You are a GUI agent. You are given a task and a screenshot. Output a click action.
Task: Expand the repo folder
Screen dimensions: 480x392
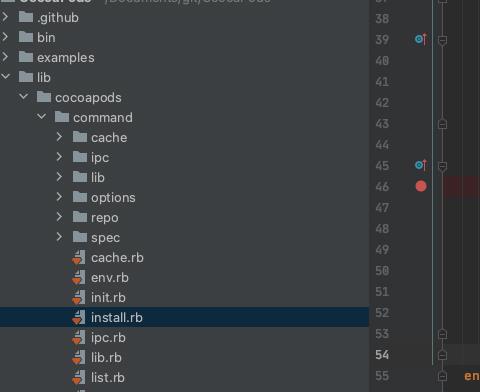tap(59, 217)
